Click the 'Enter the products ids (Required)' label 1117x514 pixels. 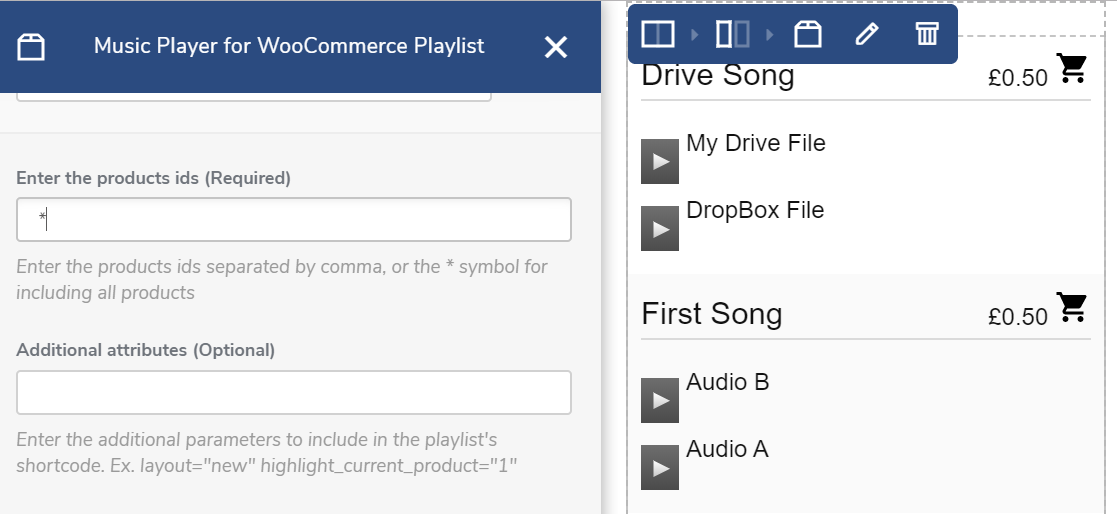[153, 178]
